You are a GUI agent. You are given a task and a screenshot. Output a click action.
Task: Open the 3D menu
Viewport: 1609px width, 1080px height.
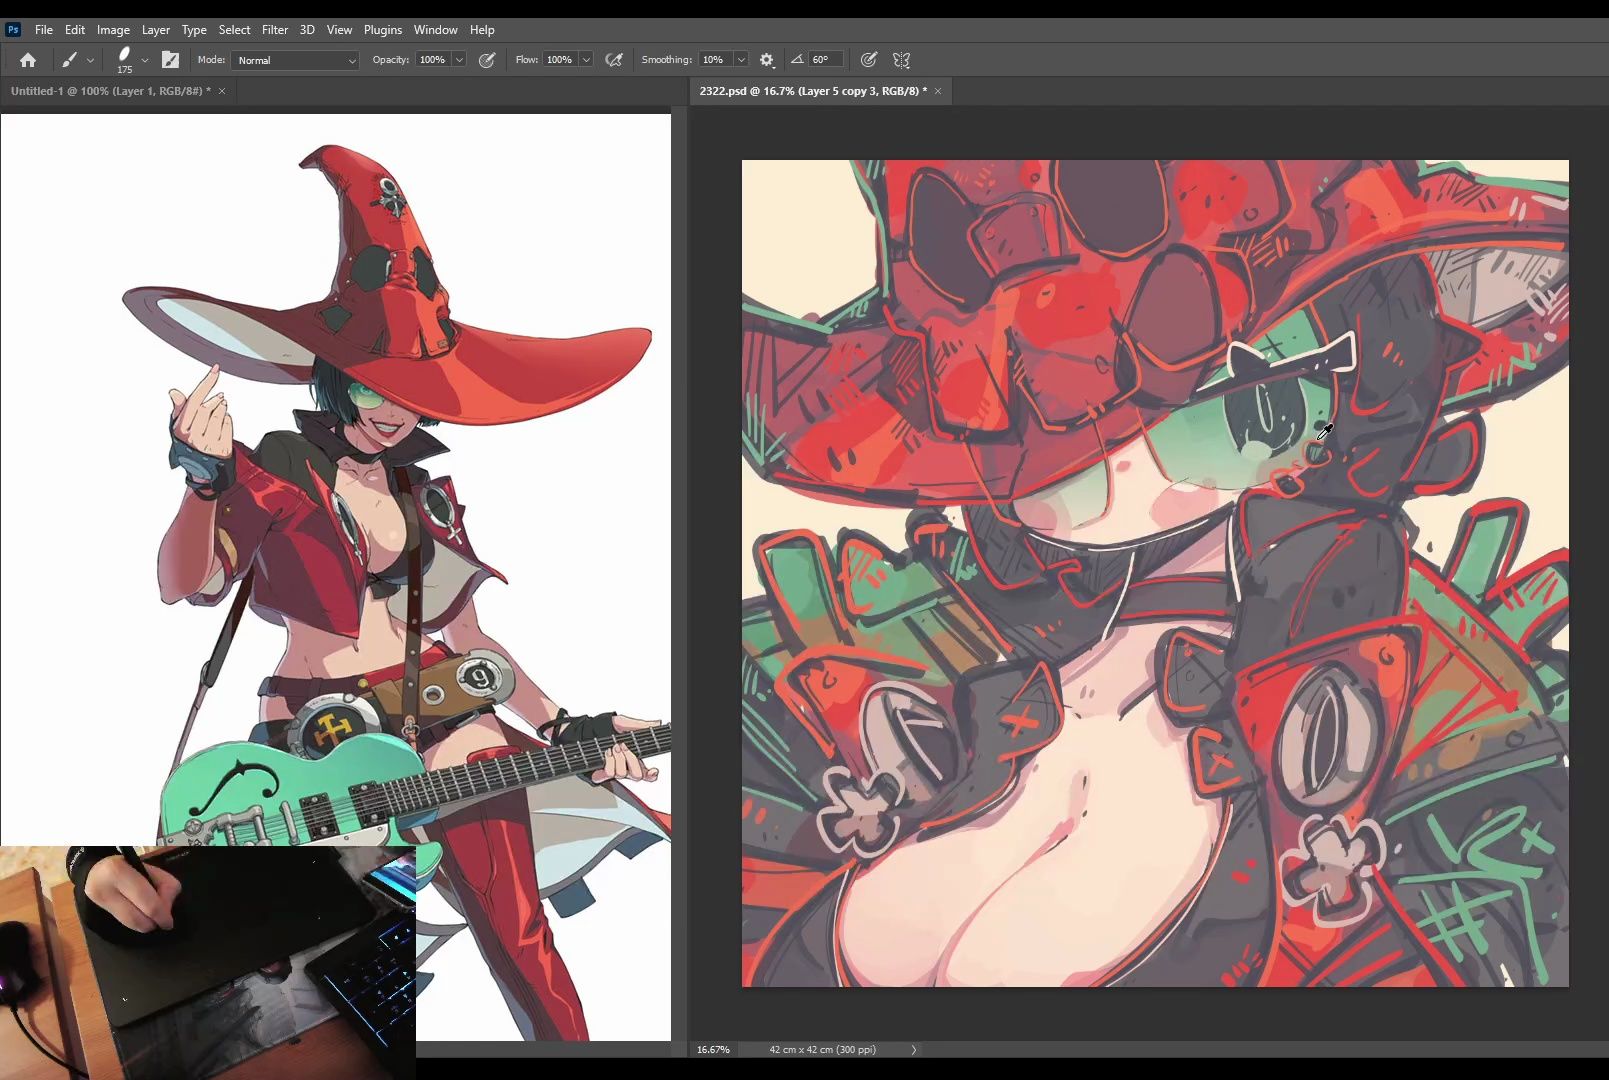(x=307, y=30)
